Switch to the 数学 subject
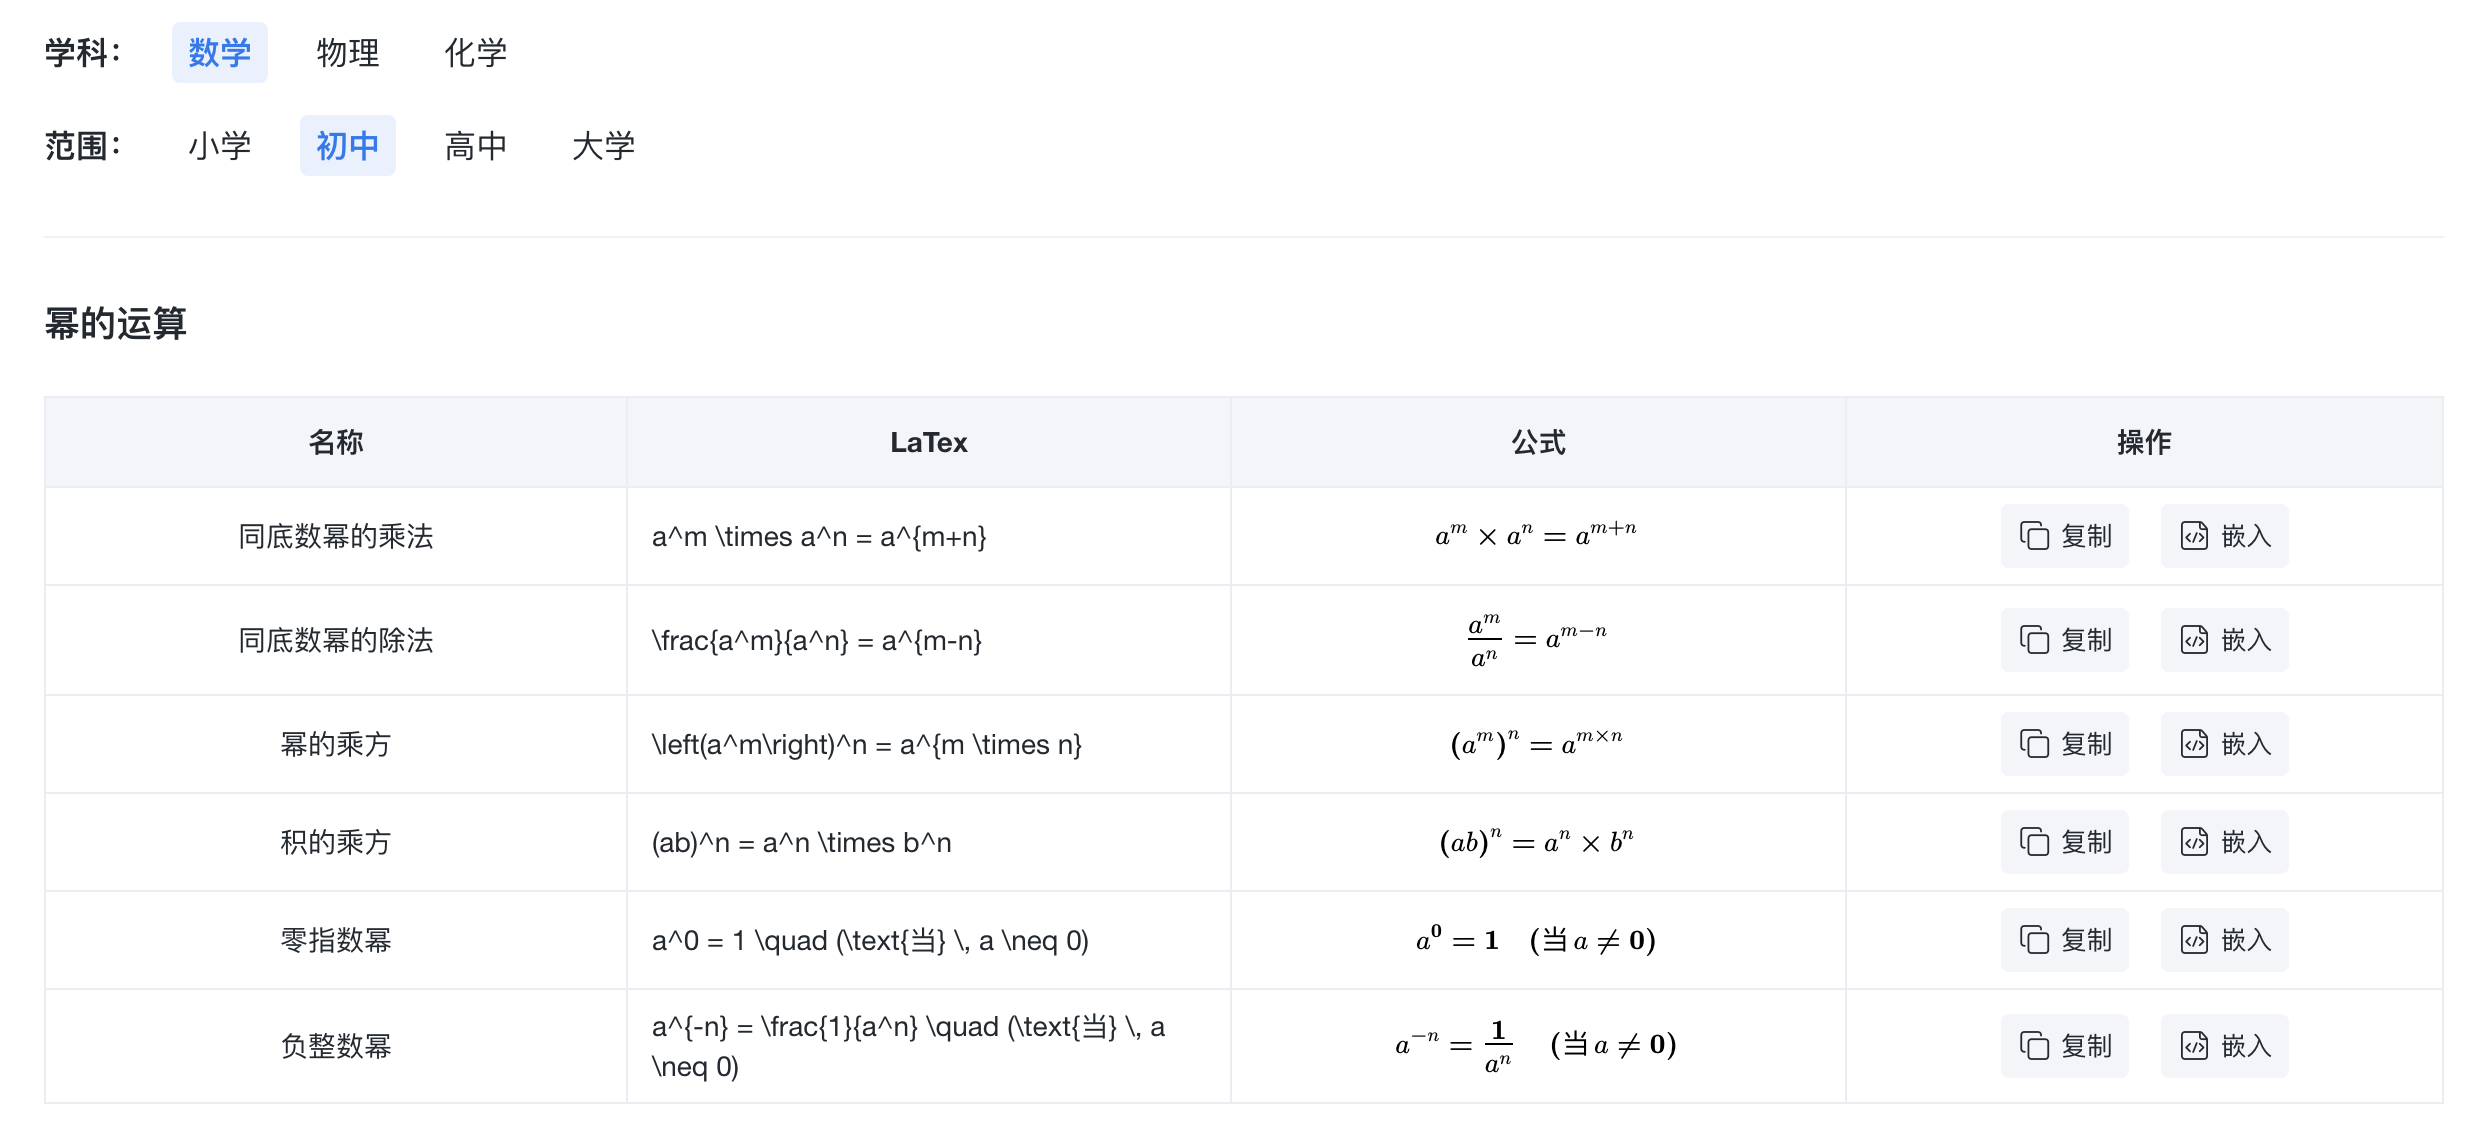This screenshot has width=2484, height=1134. pos(219,52)
